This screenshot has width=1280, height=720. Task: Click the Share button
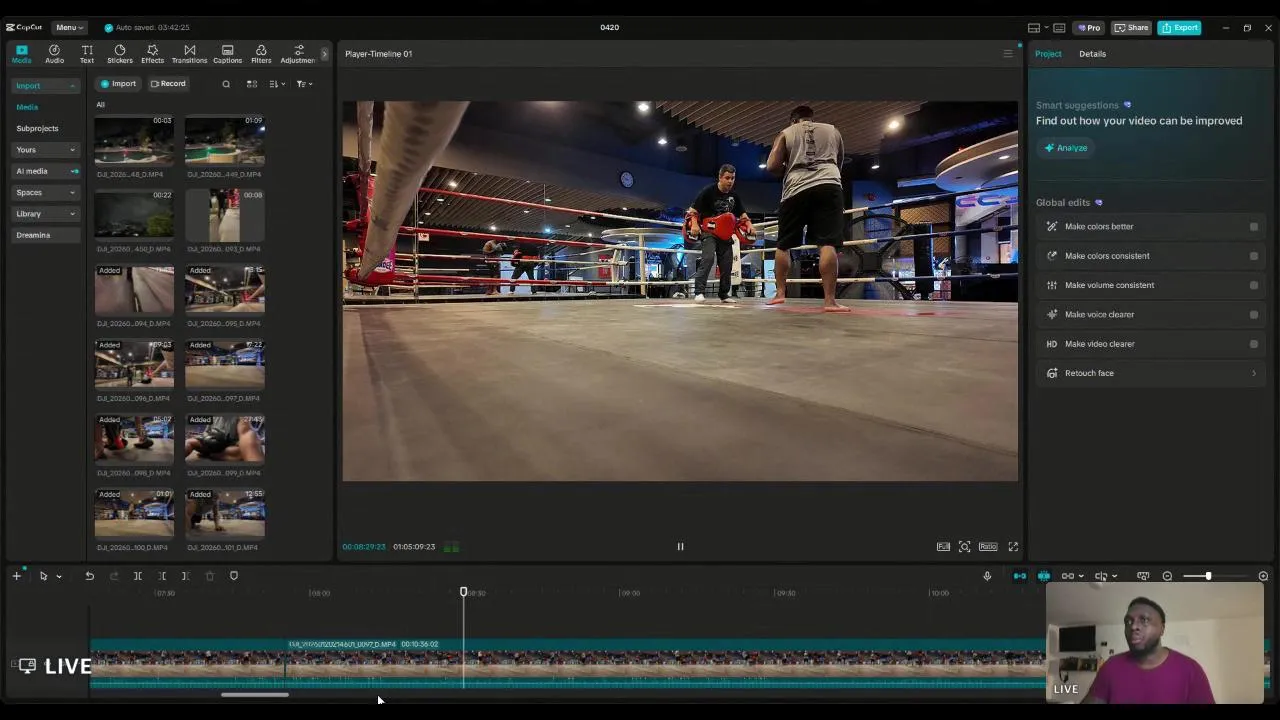(1132, 28)
